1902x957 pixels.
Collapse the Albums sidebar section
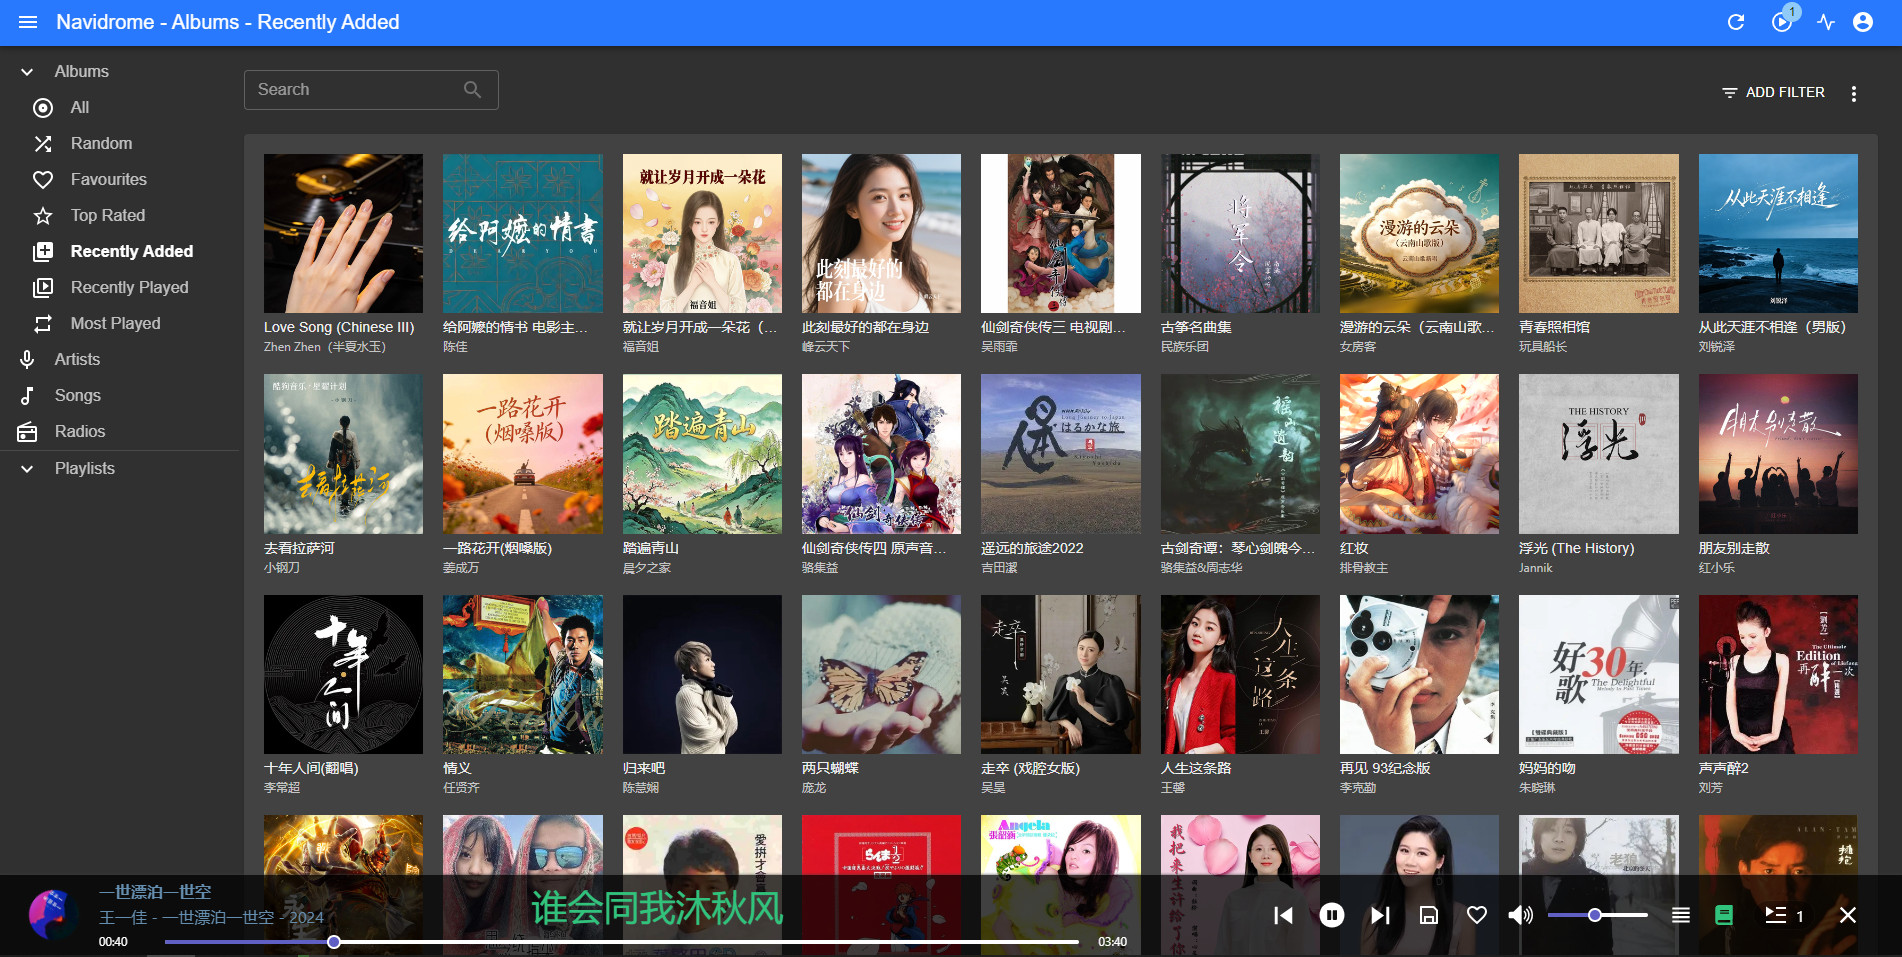coord(27,72)
